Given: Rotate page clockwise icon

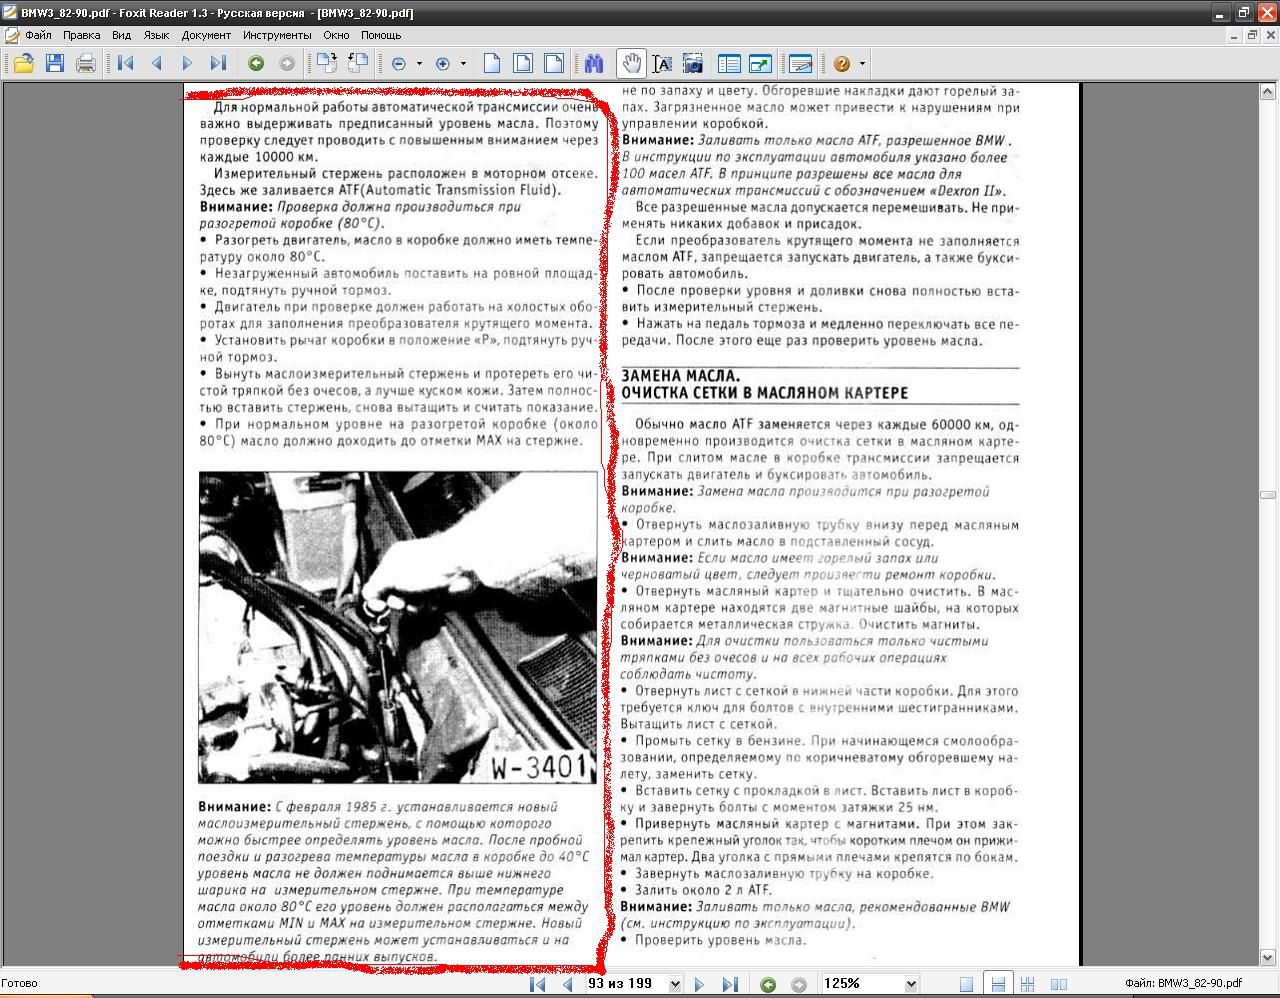Looking at the screenshot, I should click(x=326, y=64).
